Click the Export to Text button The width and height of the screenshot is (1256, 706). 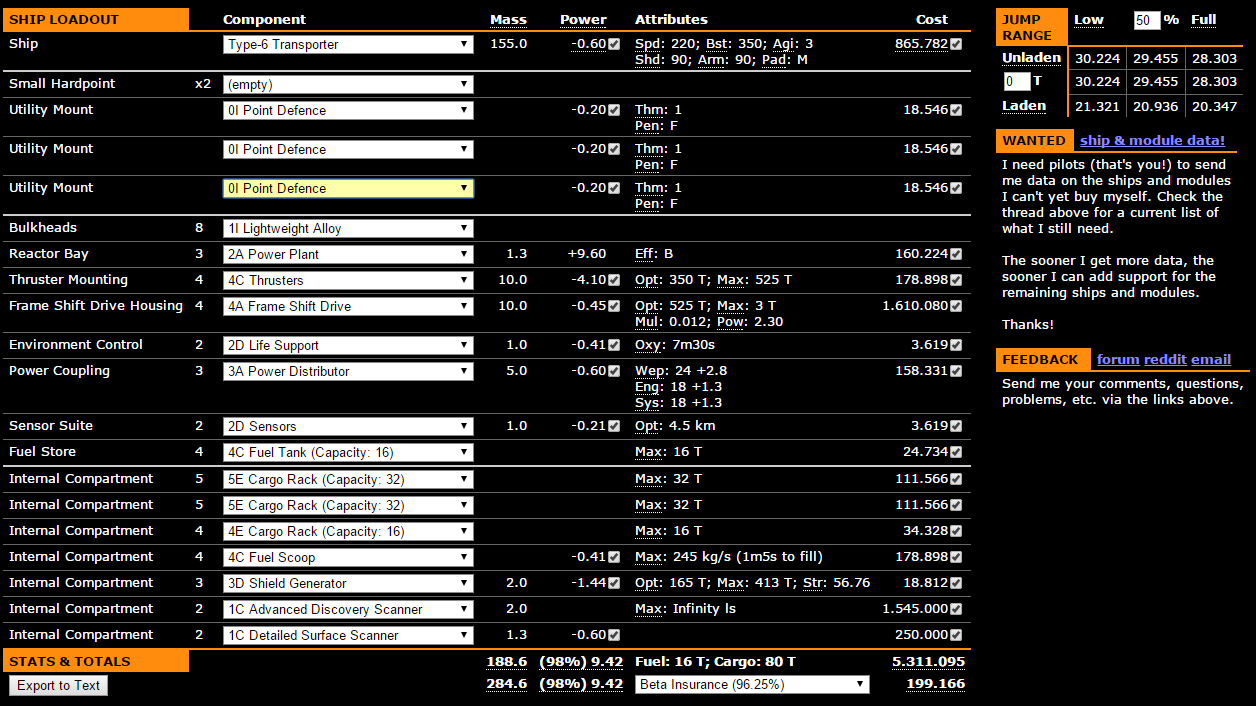58,685
